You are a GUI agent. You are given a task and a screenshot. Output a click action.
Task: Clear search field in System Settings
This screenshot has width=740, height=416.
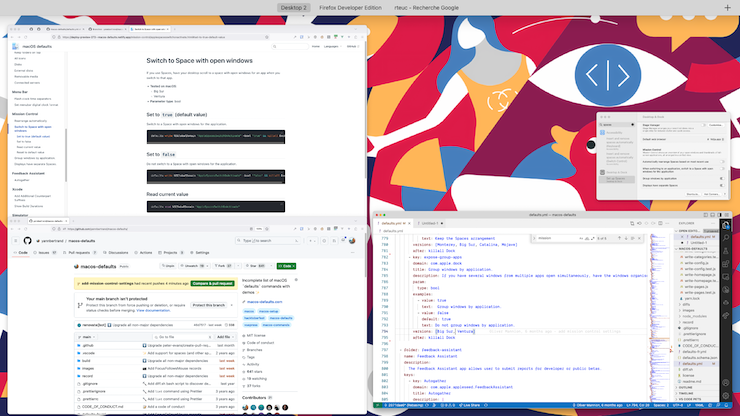[632, 125]
